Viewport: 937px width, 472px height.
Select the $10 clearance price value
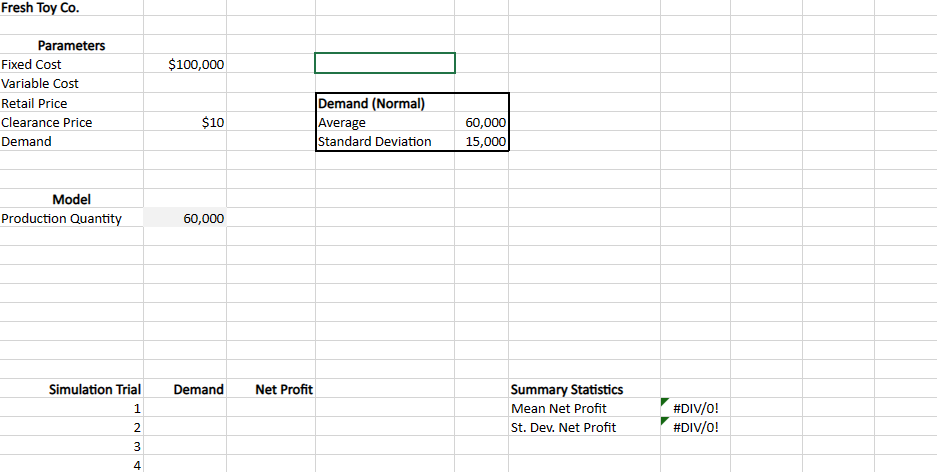[185, 122]
